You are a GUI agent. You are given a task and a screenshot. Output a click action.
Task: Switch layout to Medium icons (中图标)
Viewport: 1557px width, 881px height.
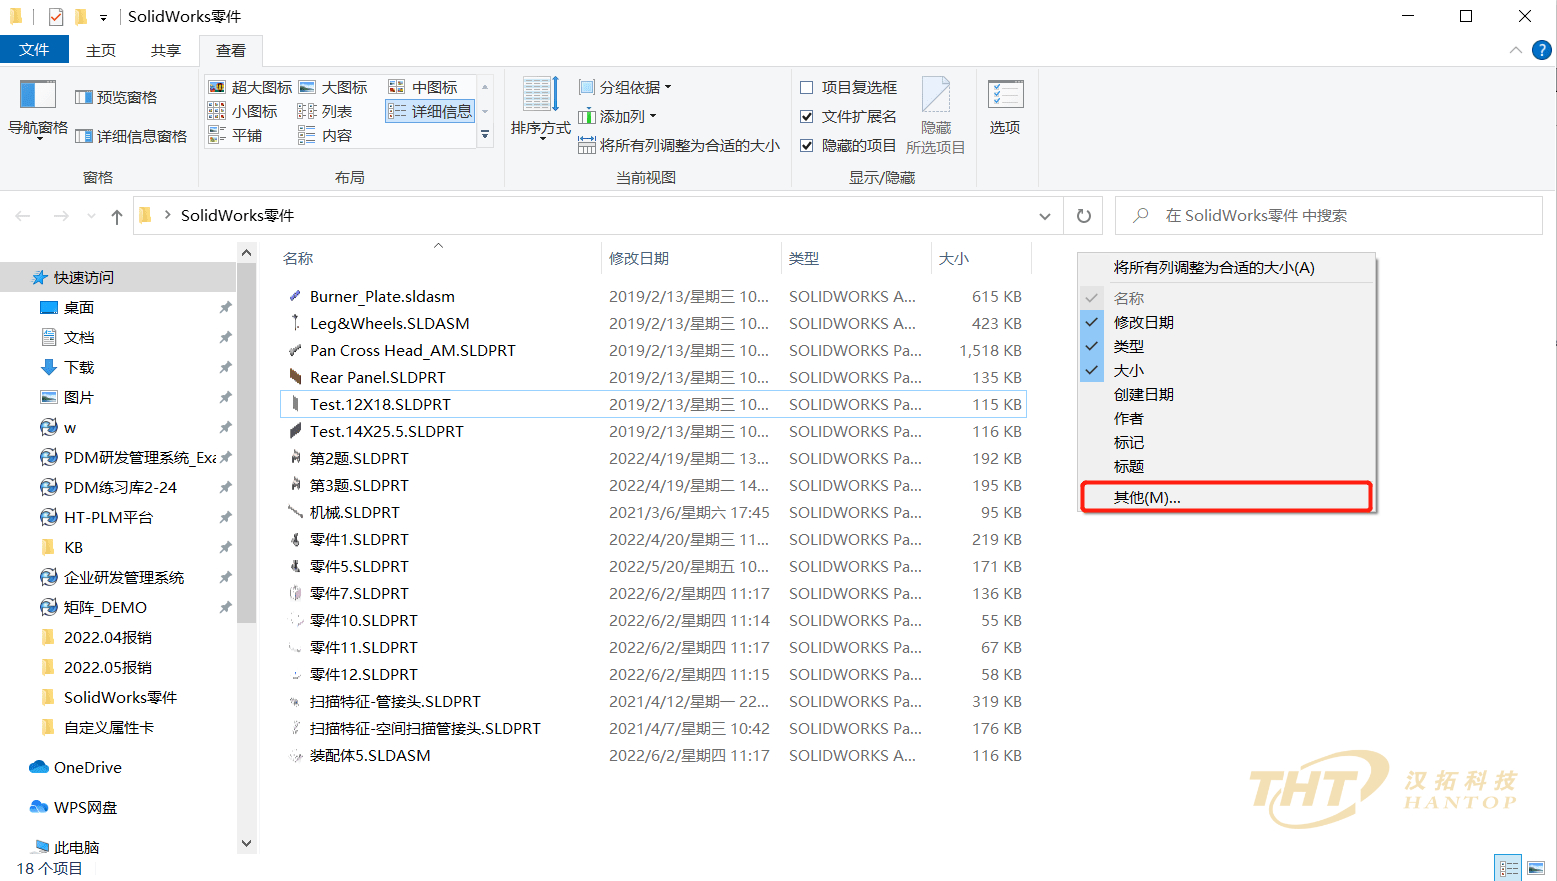pos(423,87)
